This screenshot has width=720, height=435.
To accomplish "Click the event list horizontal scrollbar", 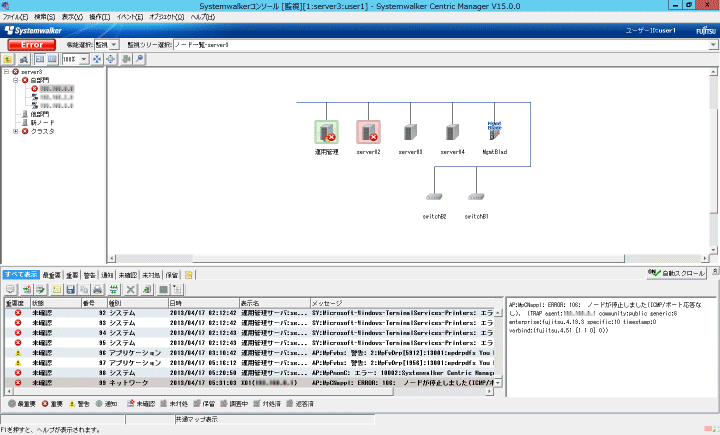I will (x=249, y=391).
